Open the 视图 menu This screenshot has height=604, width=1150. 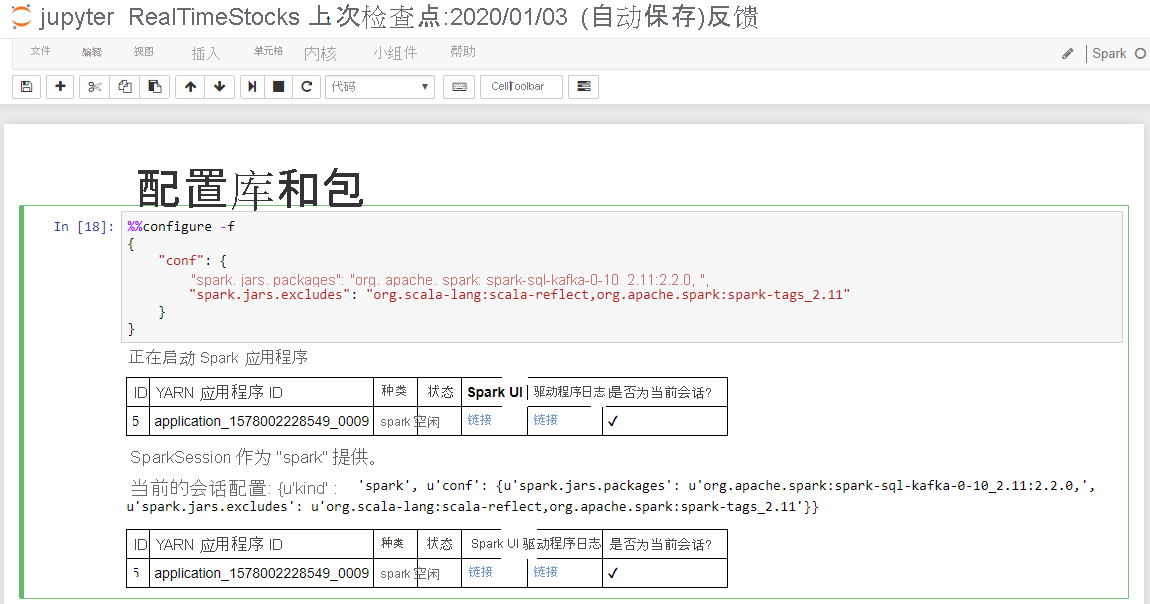coord(144,51)
